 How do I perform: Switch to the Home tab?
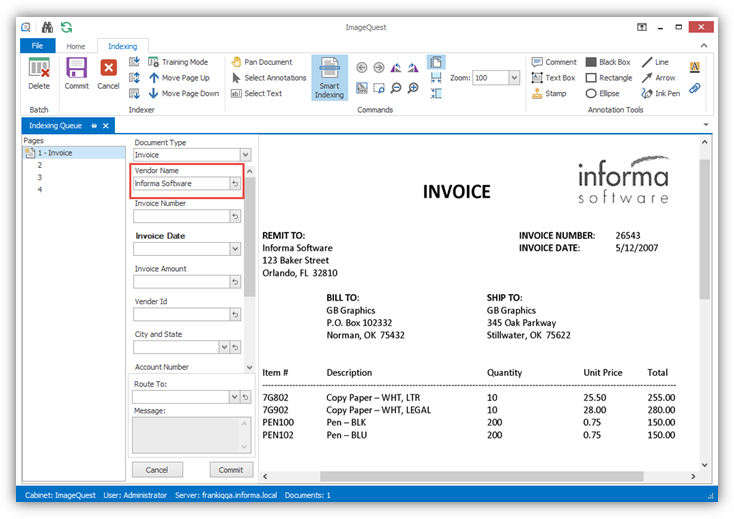click(x=76, y=46)
